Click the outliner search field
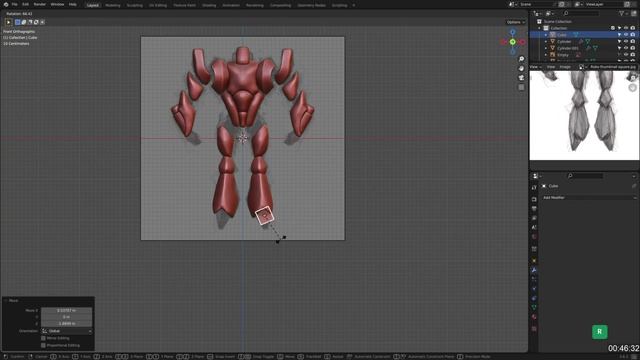The width and height of the screenshot is (640, 360). pos(580,13)
